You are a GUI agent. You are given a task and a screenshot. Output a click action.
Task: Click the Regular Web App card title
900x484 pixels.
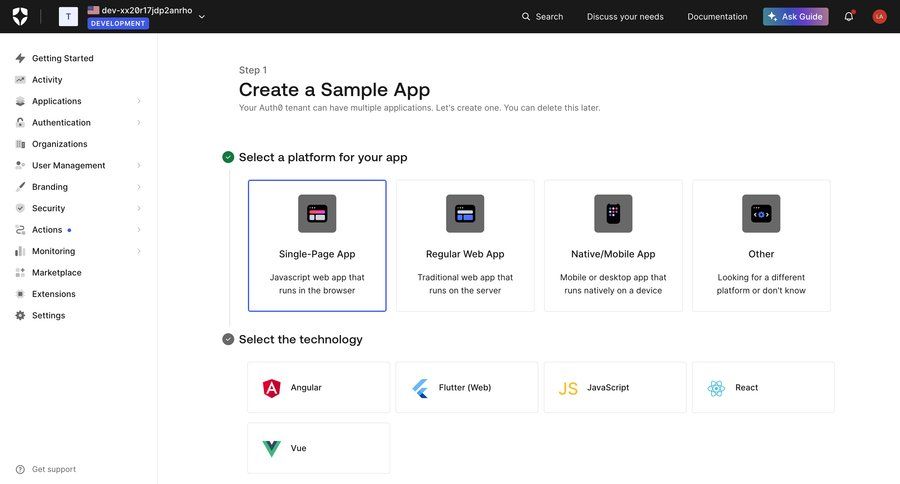[x=465, y=254]
